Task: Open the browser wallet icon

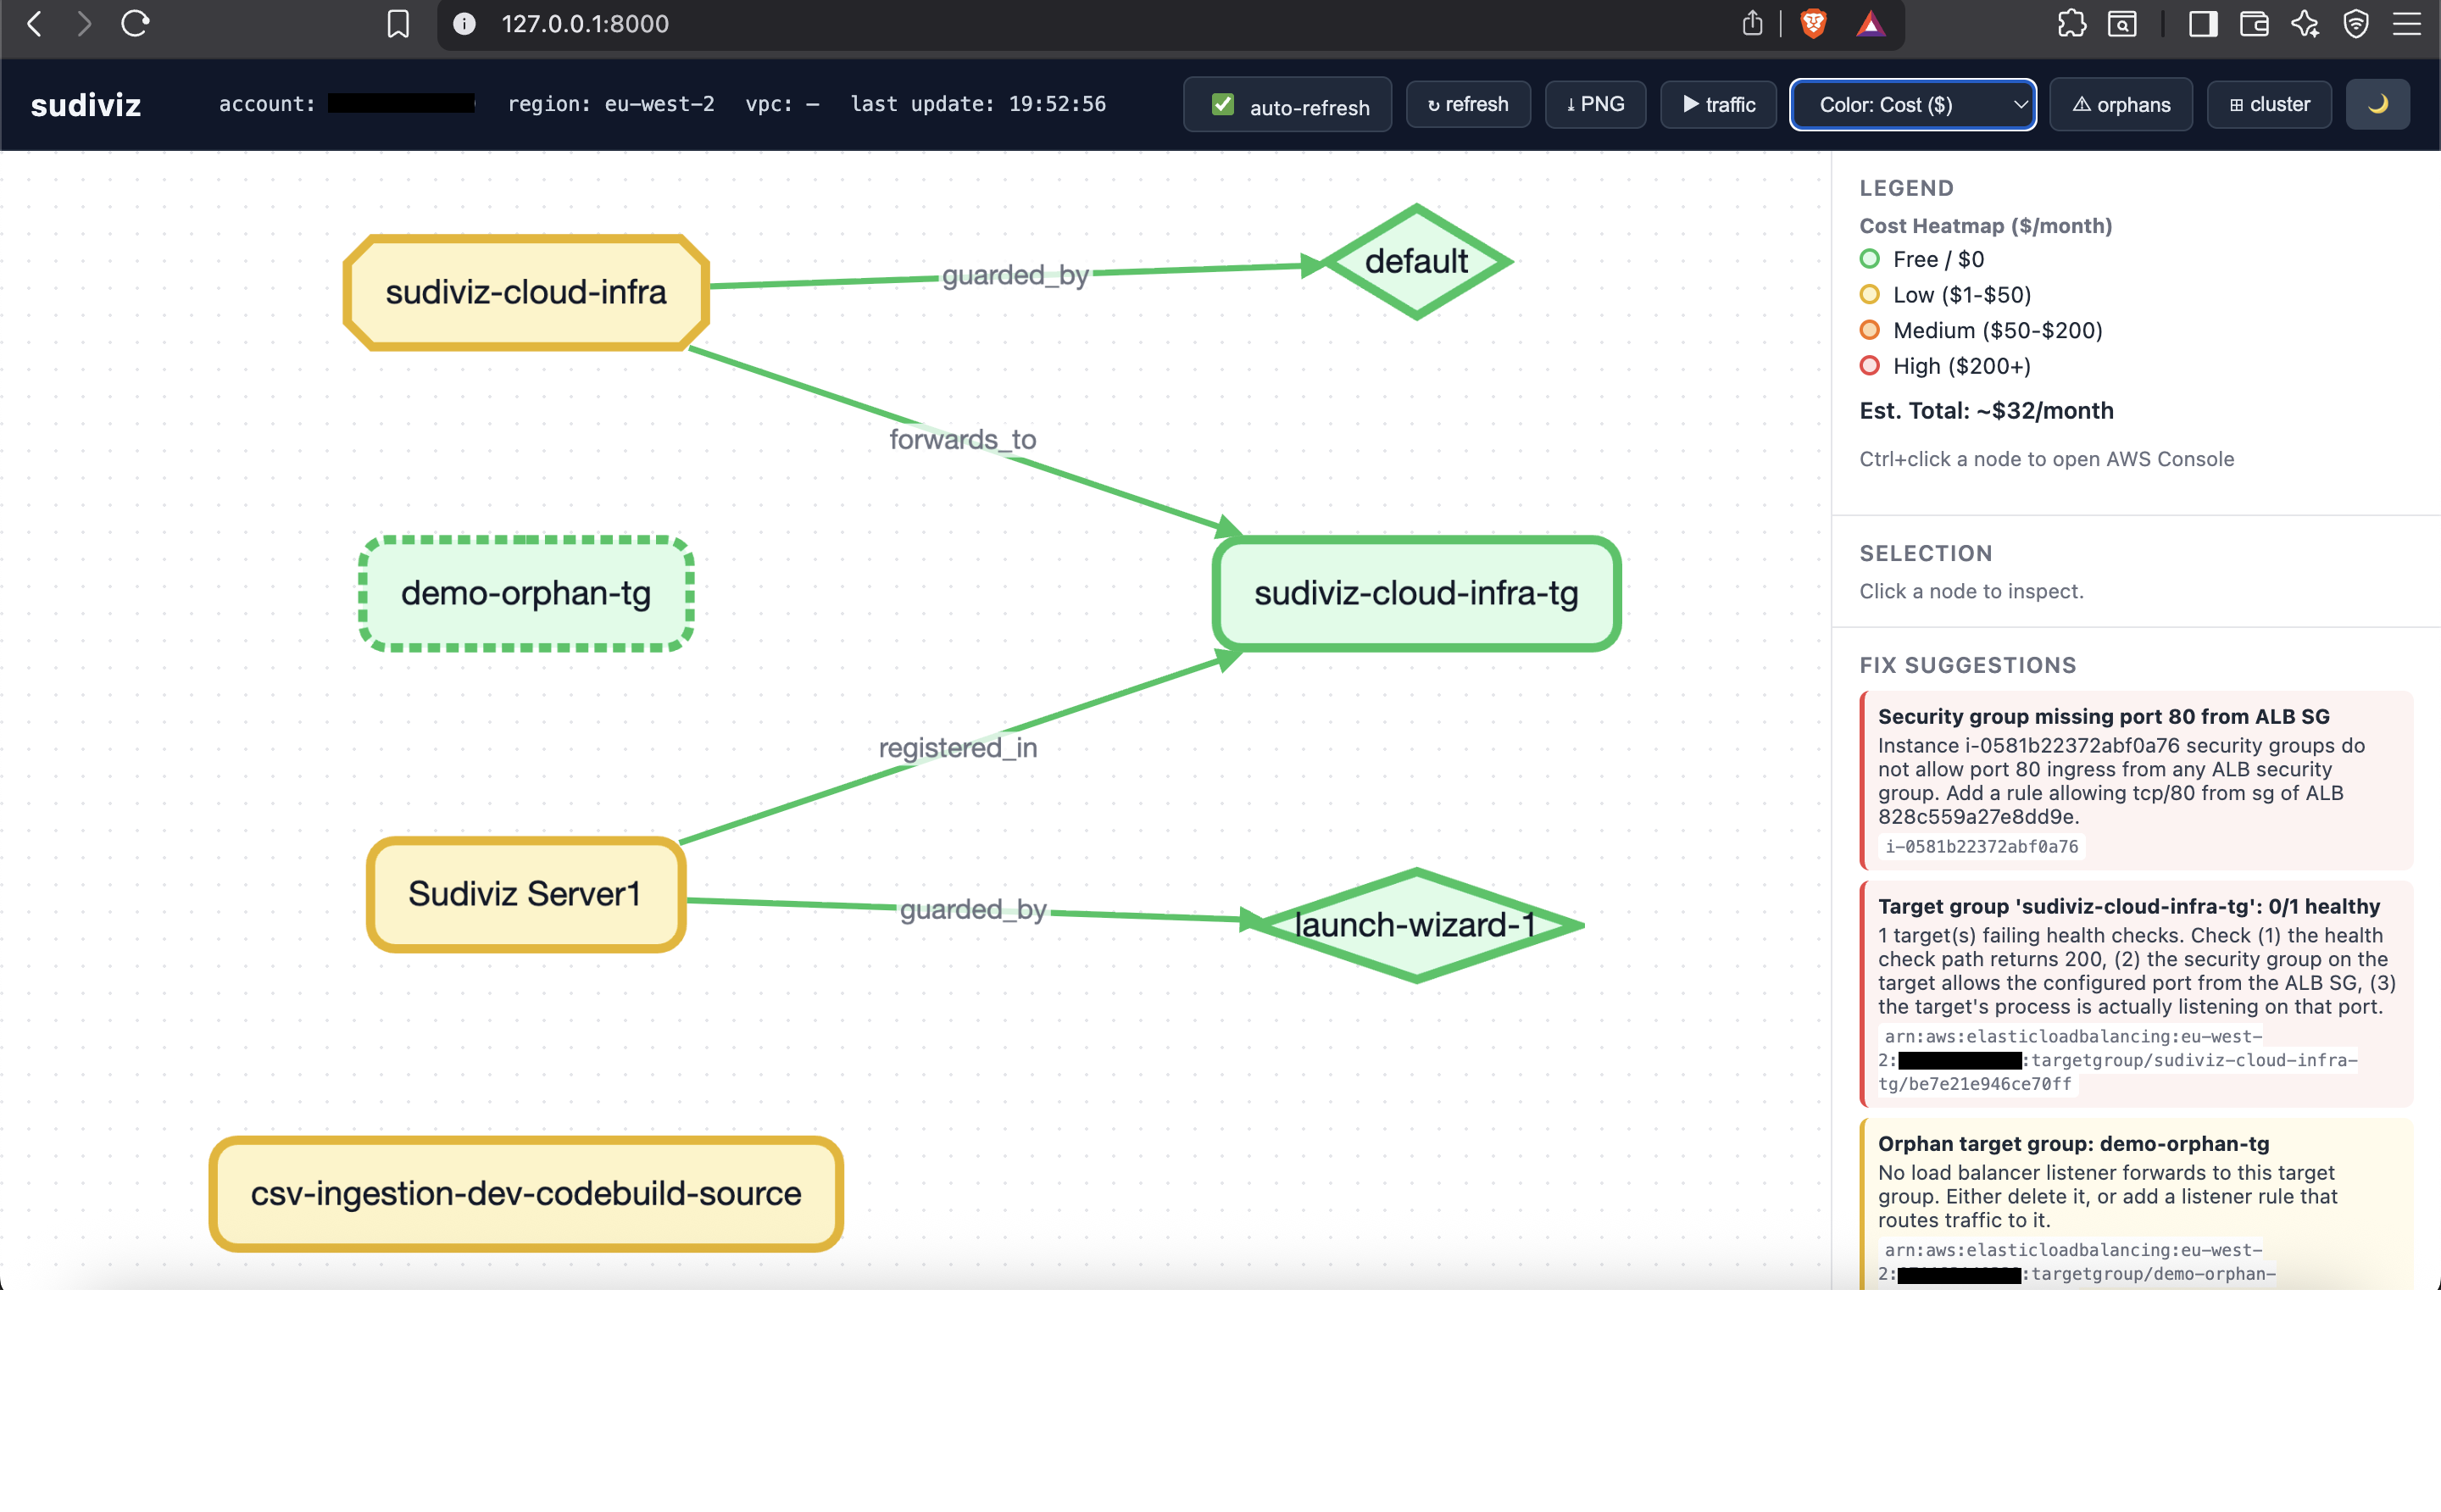Action: (2254, 23)
